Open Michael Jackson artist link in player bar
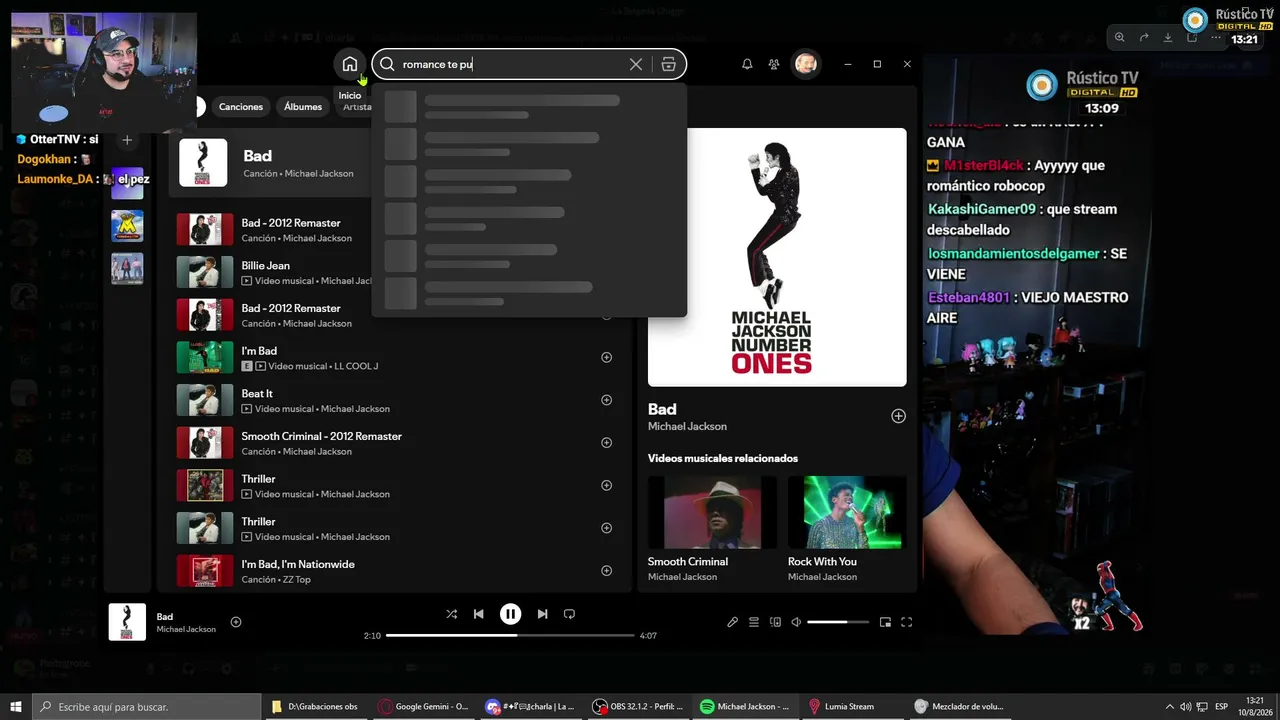The image size is (1280, 720). point(186,630)
